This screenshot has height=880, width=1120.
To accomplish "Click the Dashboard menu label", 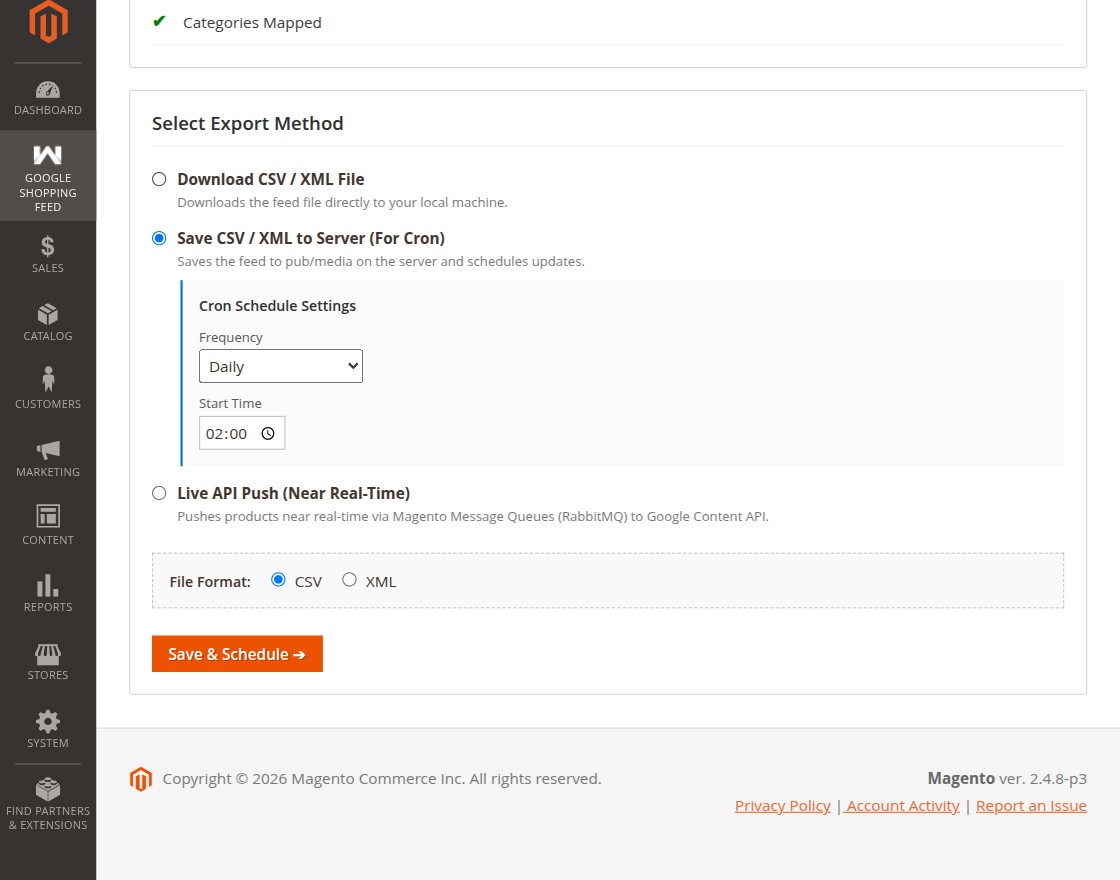I will click(x=48, y=110).
